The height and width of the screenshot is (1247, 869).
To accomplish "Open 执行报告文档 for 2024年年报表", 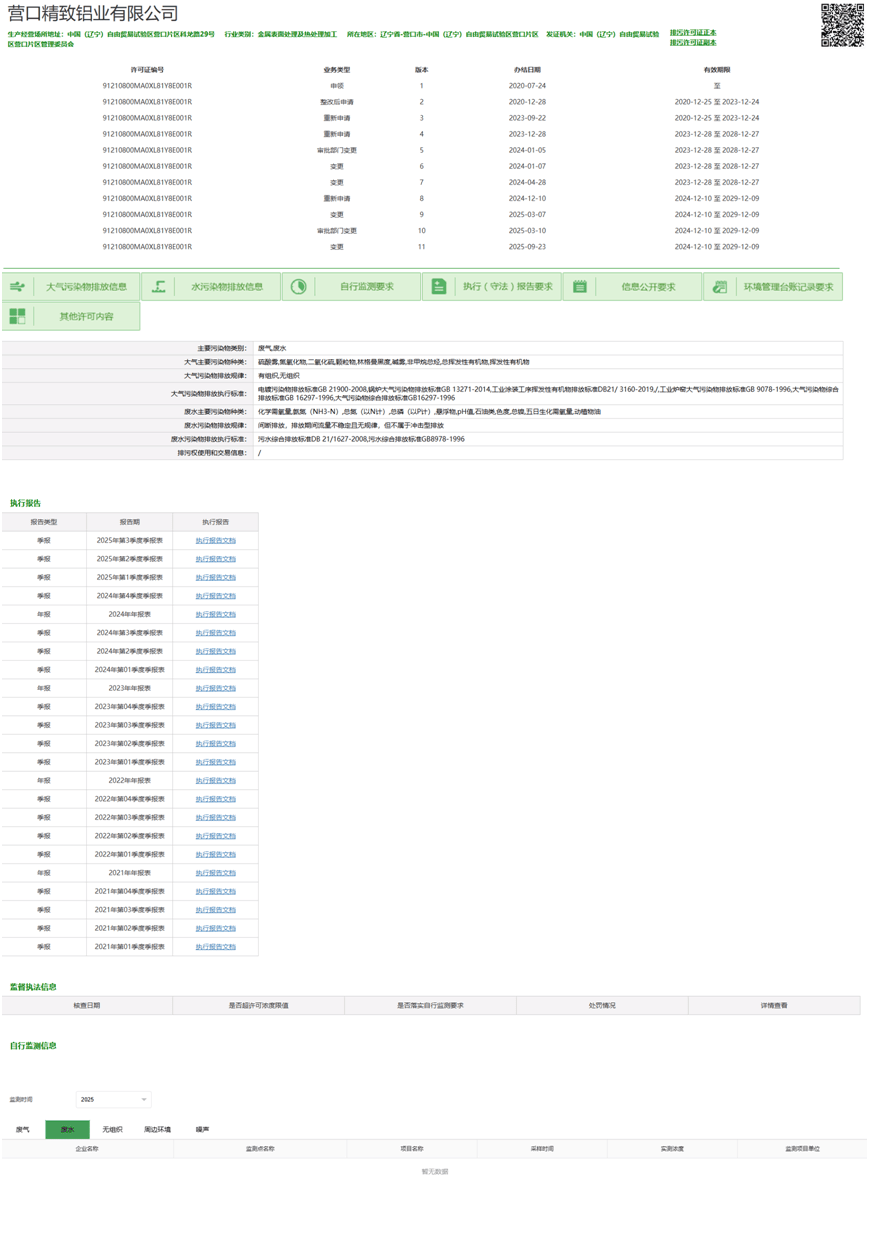I will tap(215, 614).
